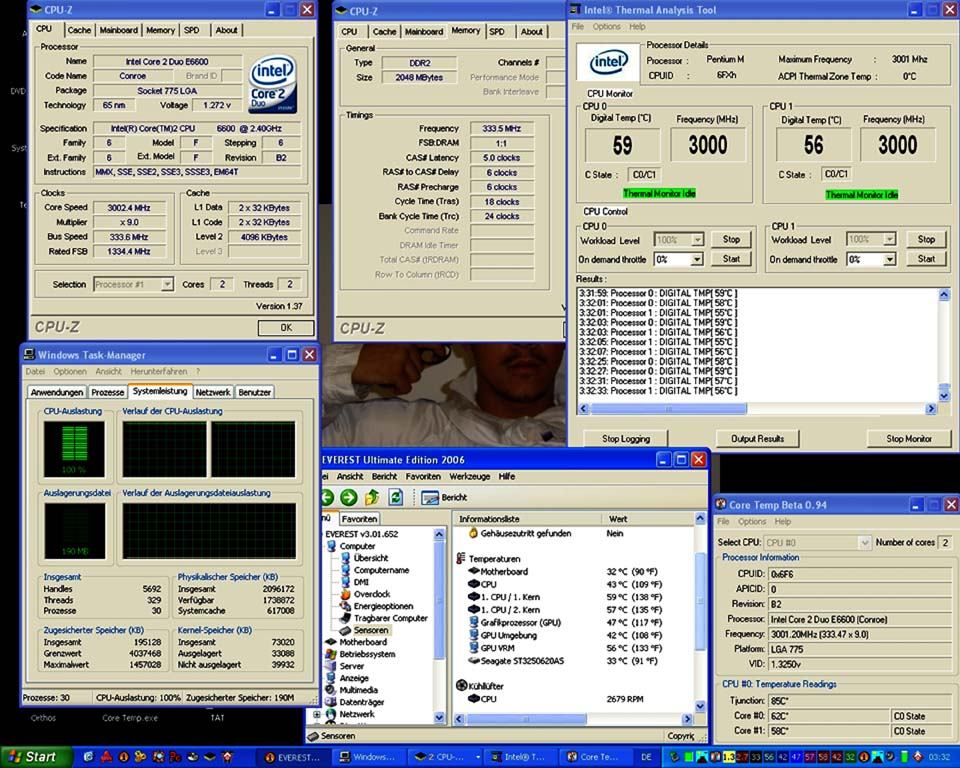Refresh the EVEREST sensor readings
960x768 pixels.
(x=396, y=497)
